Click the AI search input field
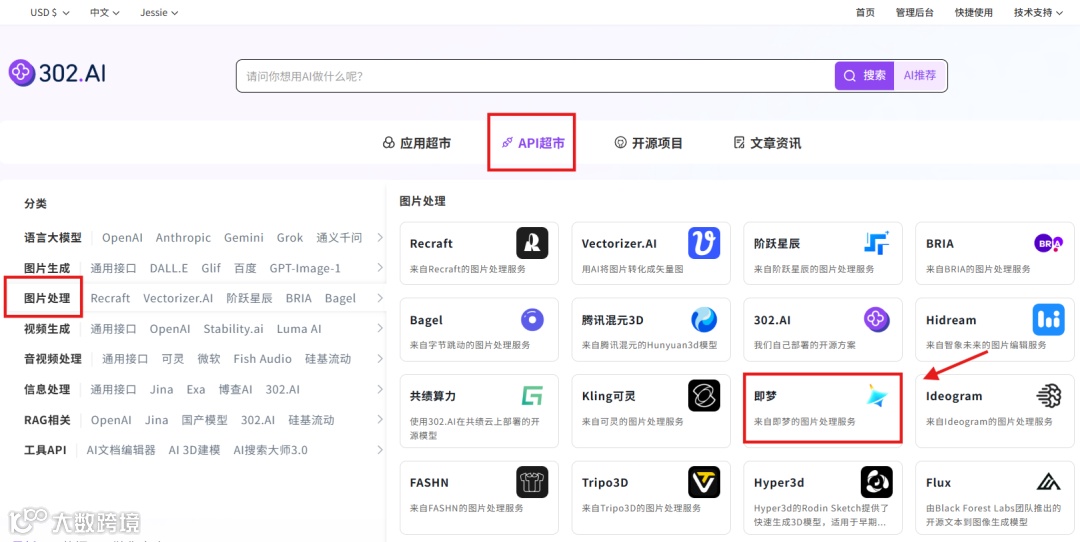Image resolution: width=1080 pixels, height=542 pixels. pos(535,76)
